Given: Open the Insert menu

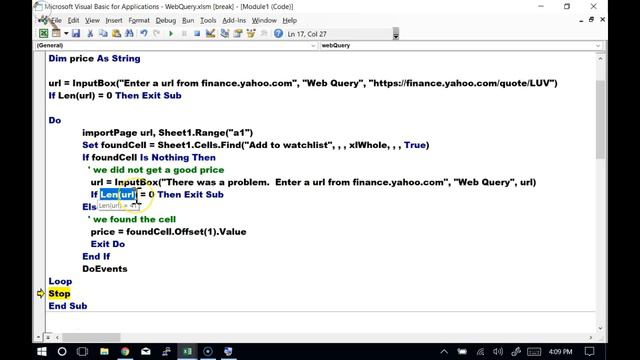Looking at the screenshot, I should point(114,20).
